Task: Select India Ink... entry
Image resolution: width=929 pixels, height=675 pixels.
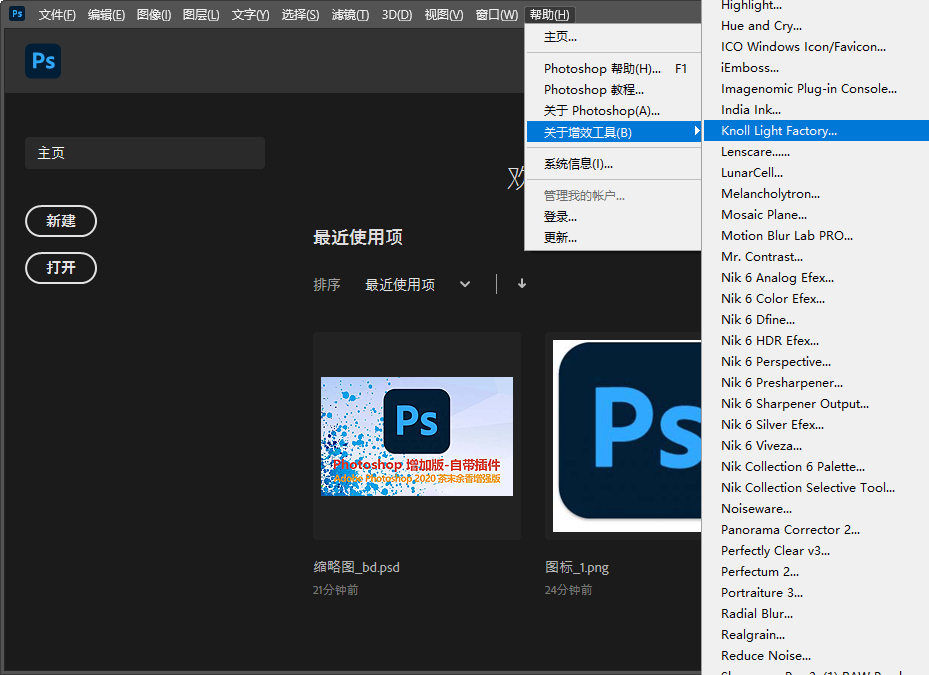Action: [815, 110]
